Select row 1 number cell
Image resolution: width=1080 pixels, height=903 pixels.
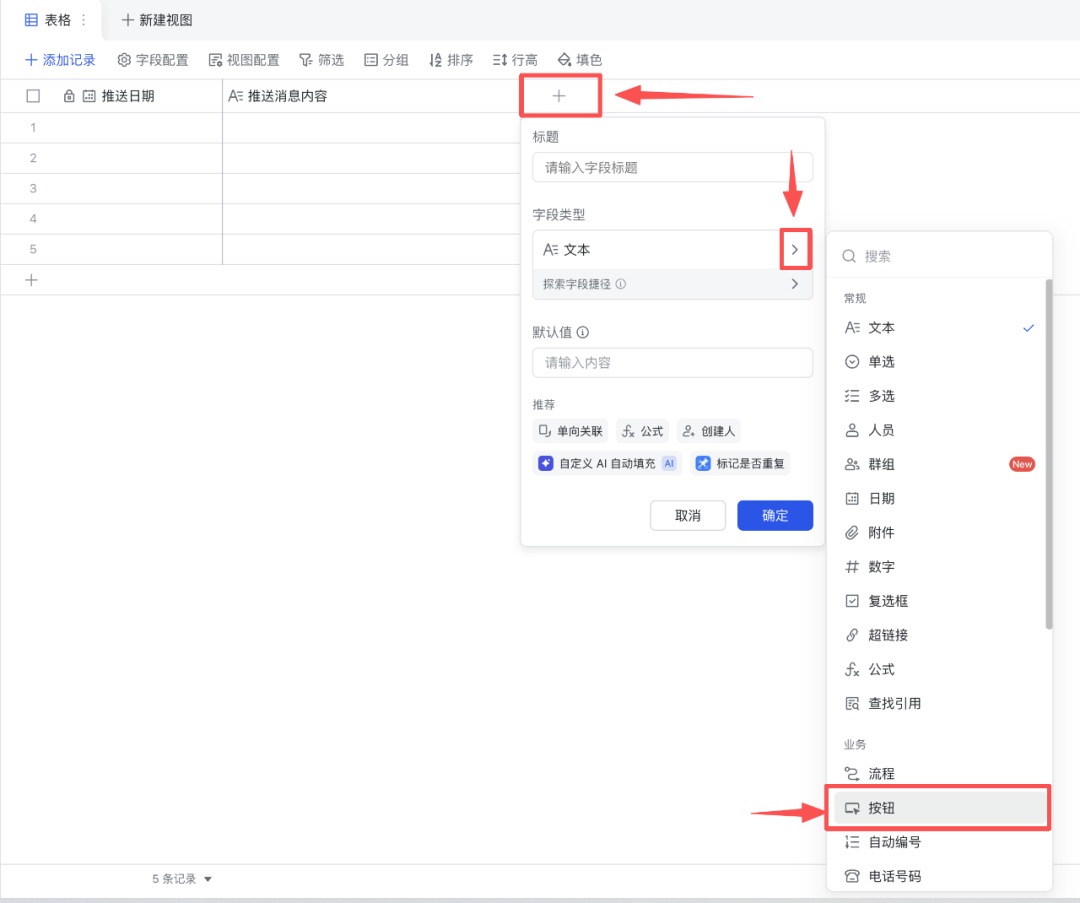coord(33,127)
